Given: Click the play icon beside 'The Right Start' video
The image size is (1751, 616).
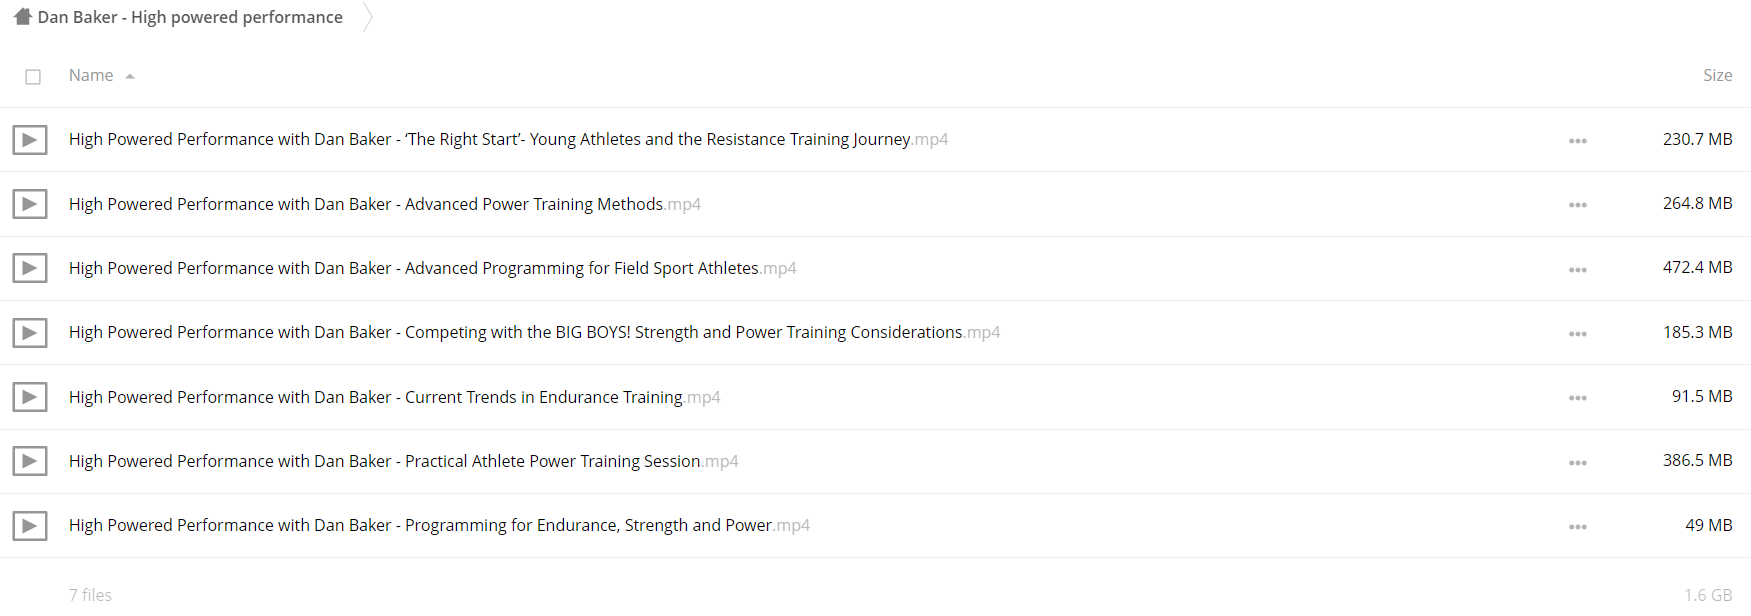Looking at the screenshot, I should point(30,140).
